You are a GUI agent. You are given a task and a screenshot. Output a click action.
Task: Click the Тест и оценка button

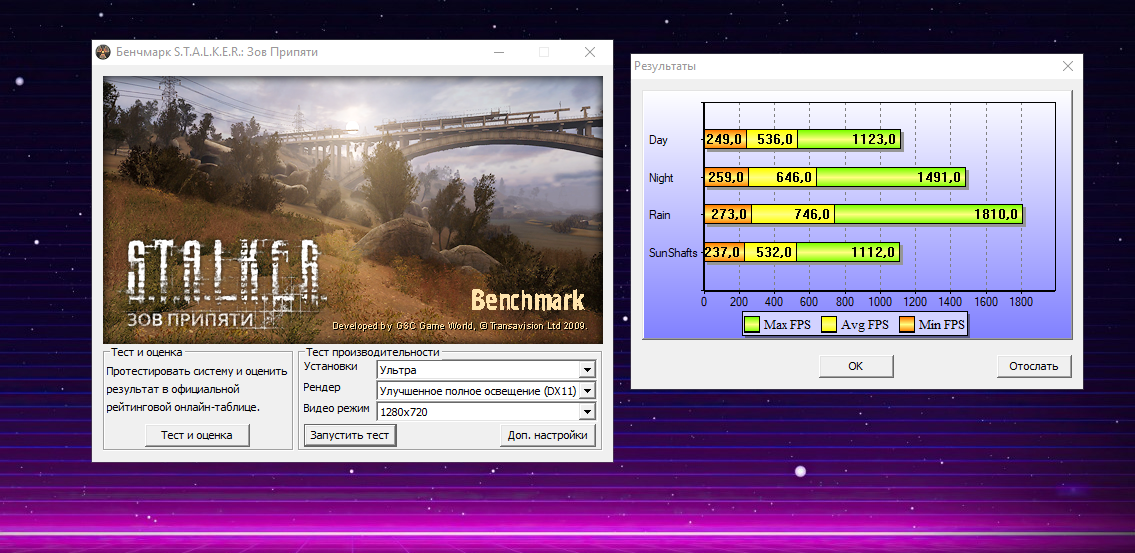[x=197, y=435]
